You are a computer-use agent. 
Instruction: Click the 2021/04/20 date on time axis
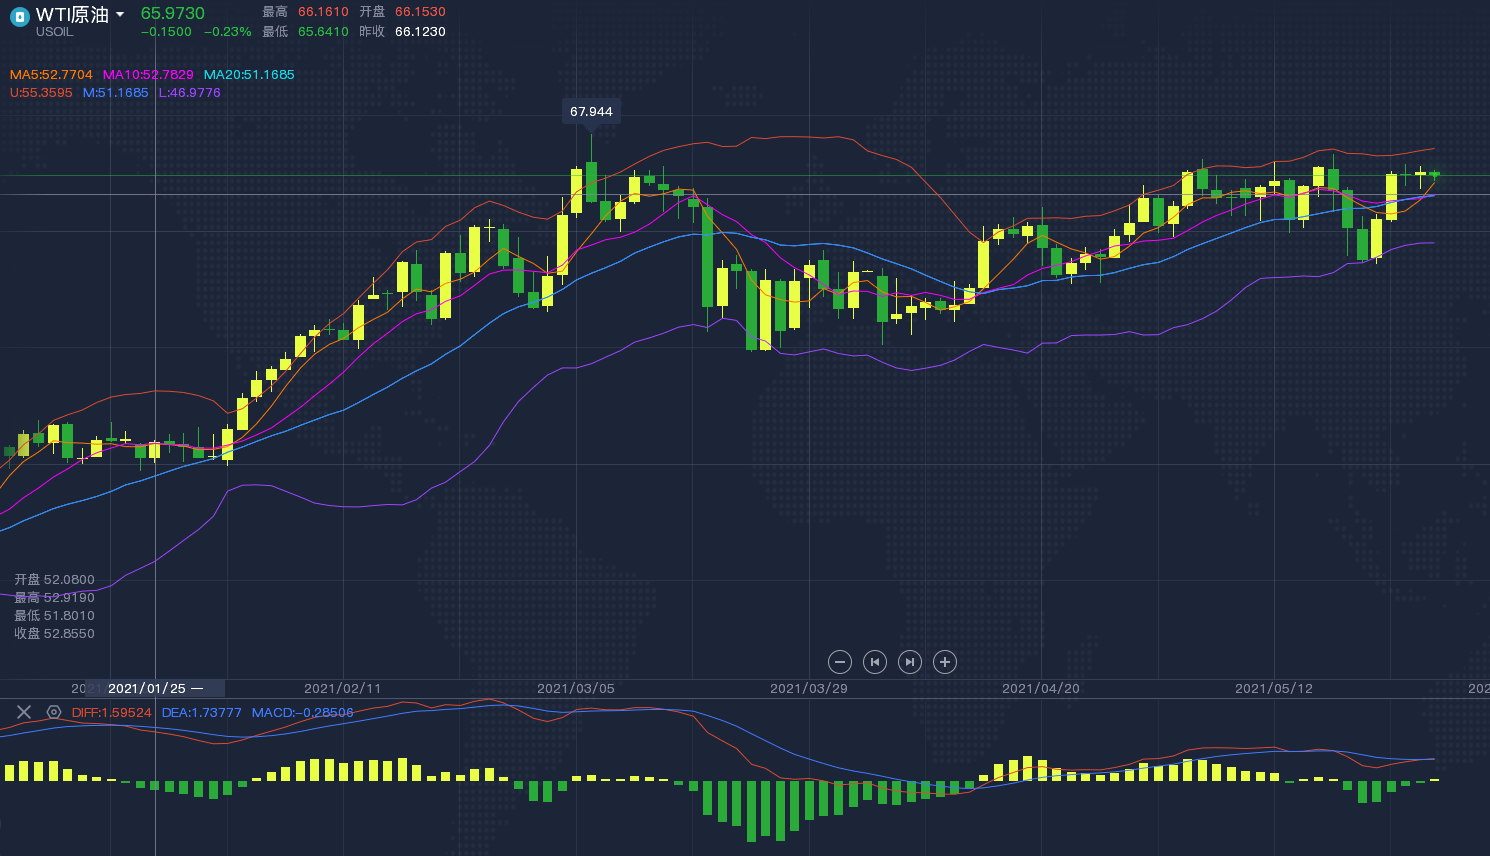[x=1041, y=689]
